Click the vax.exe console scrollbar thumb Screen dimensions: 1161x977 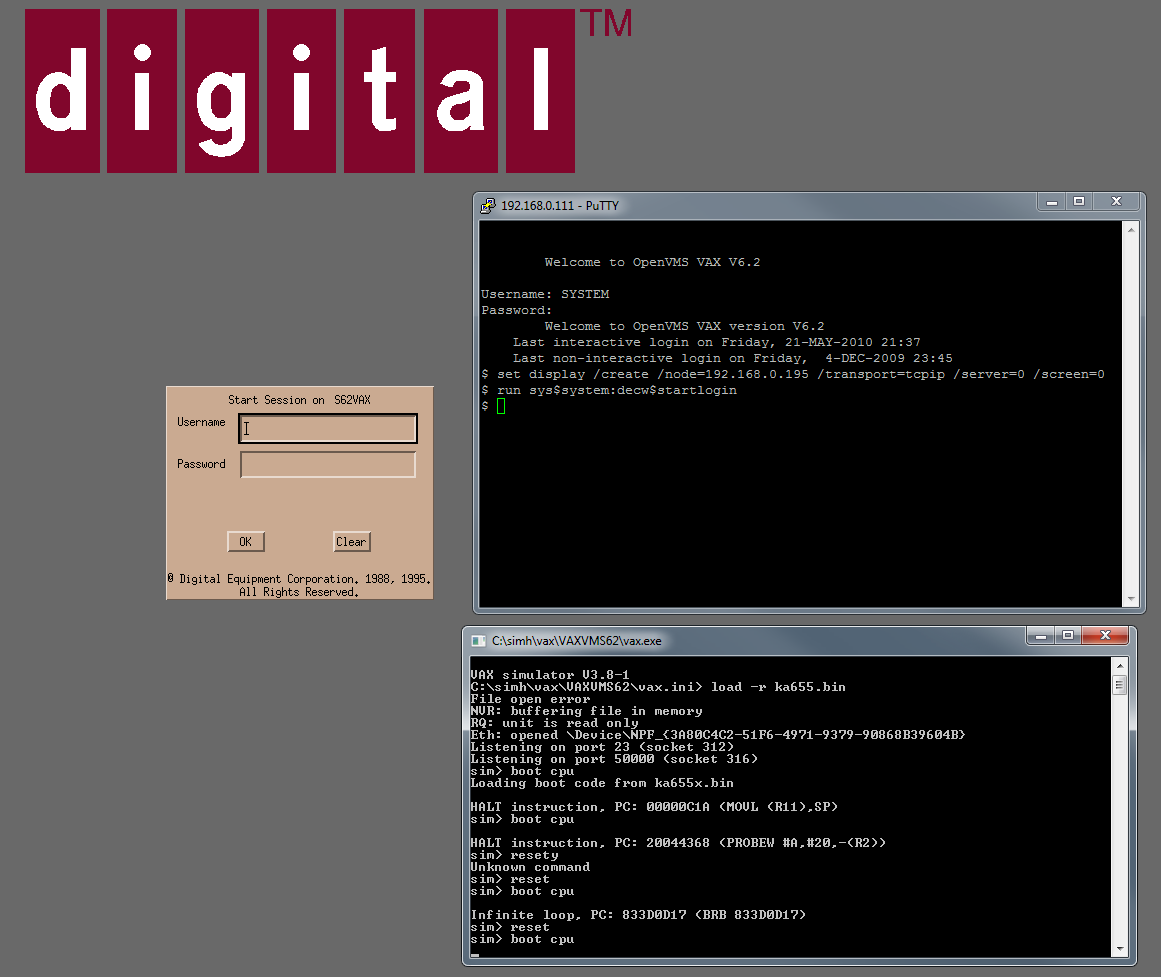tap(1120, 685)
